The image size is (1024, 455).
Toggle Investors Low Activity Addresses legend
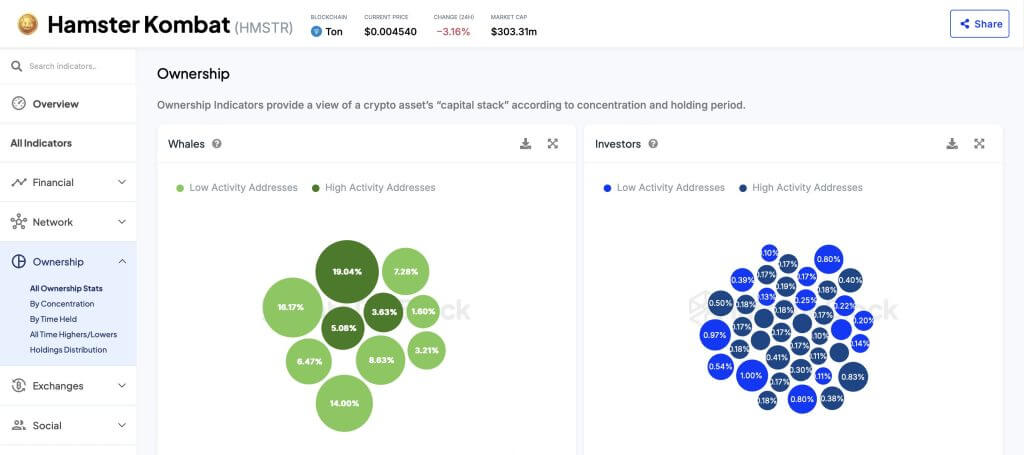pyautogui.click(x=664, y=187)
